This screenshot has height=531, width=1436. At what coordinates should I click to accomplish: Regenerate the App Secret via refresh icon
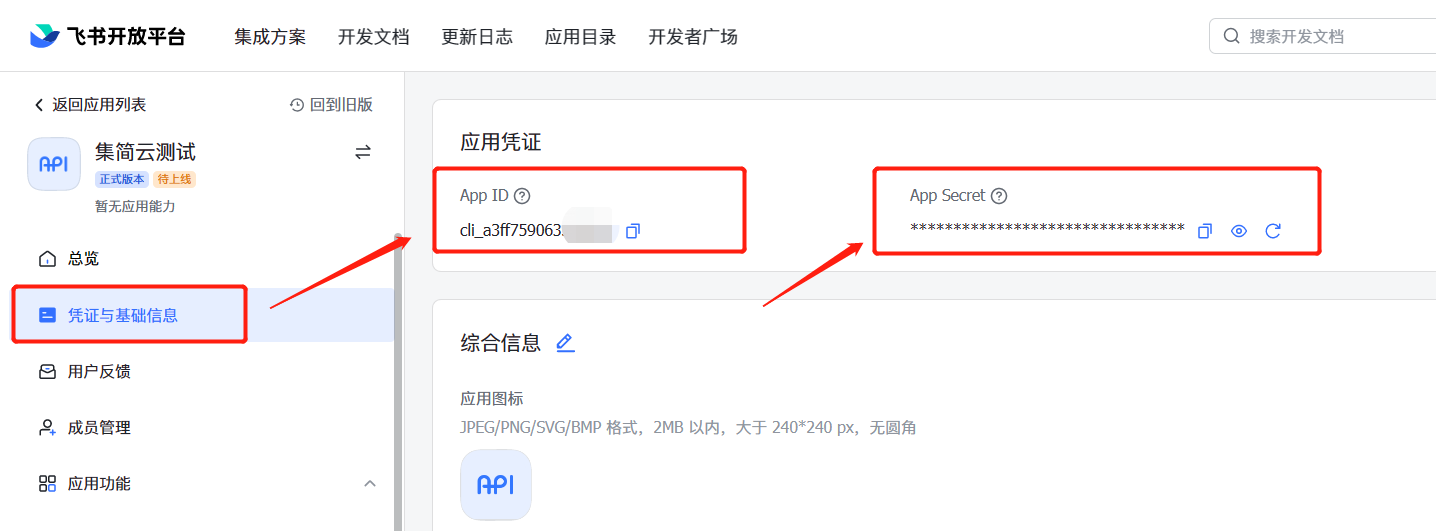click(1273, 231)
